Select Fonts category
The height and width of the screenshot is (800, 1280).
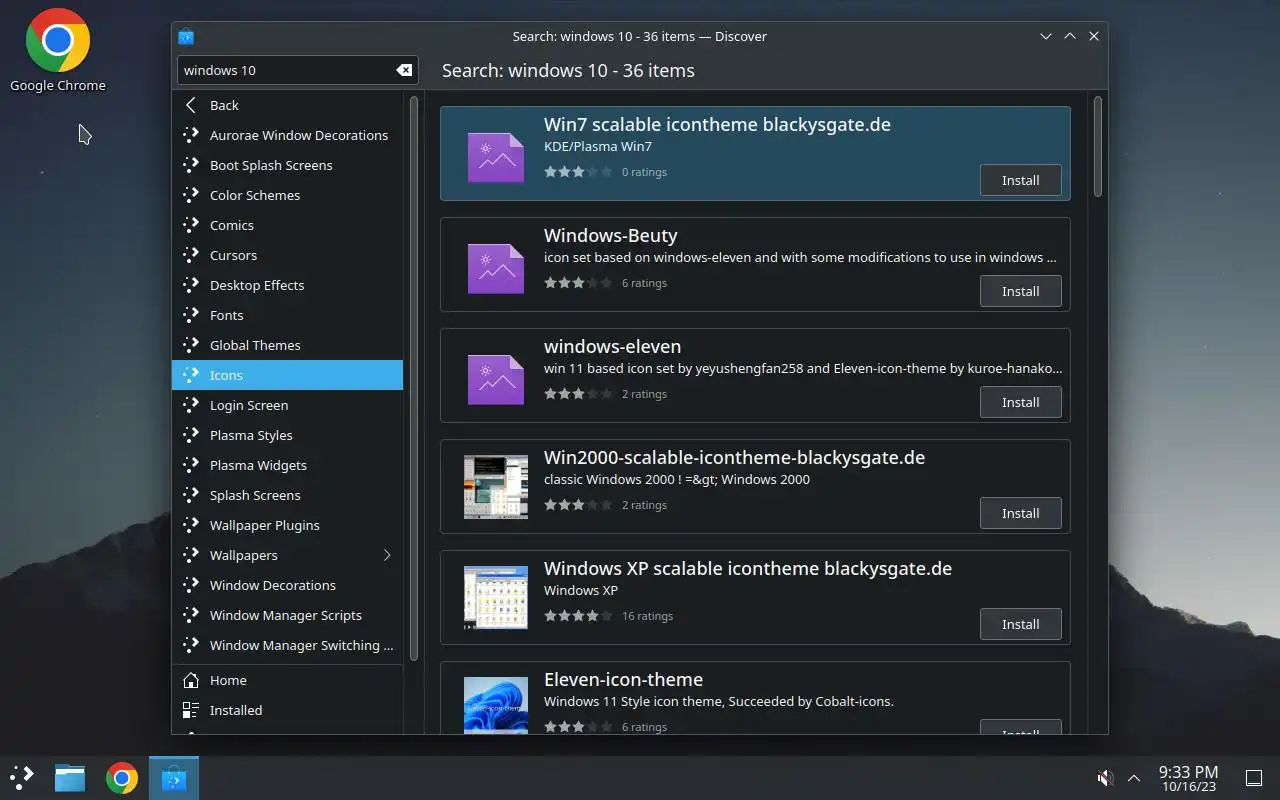tap(288, 315)
